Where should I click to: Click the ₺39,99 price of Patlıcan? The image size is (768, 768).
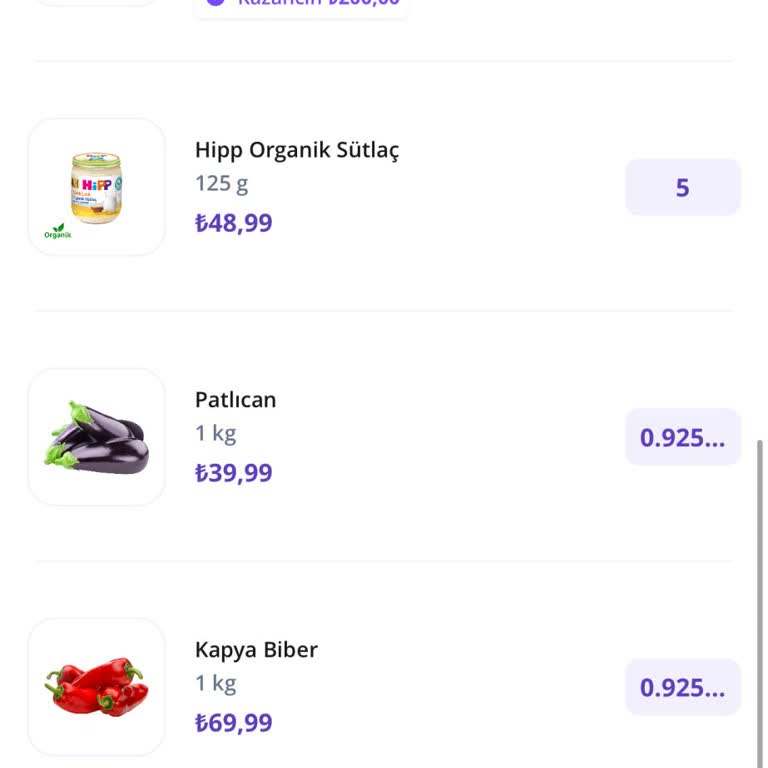coord(234,473)
